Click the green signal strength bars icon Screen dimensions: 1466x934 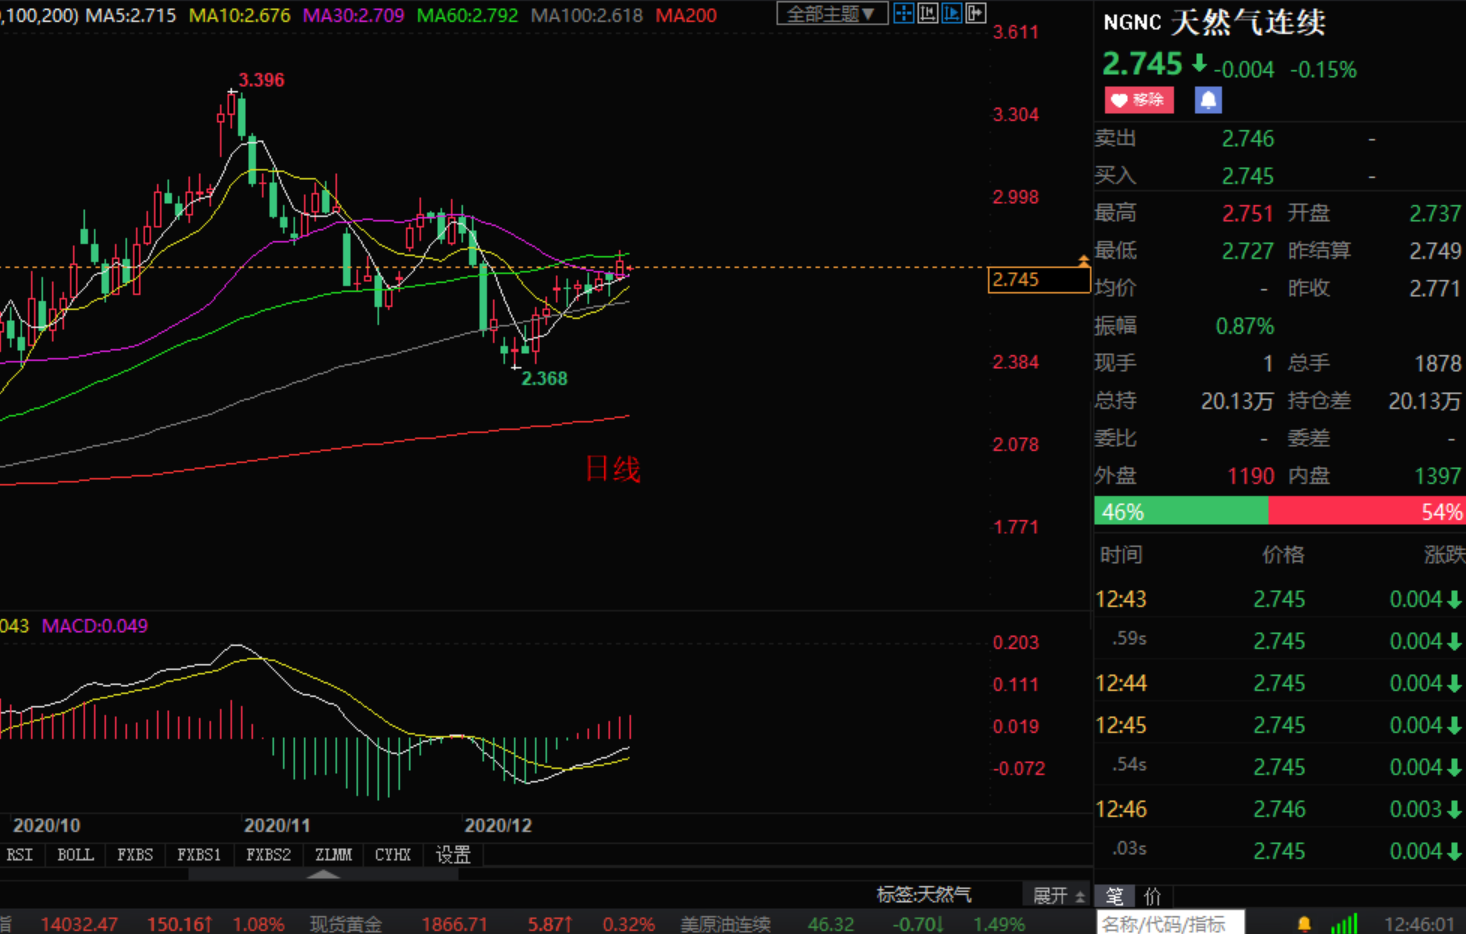pyautogui.click(x=1344, y=923)
